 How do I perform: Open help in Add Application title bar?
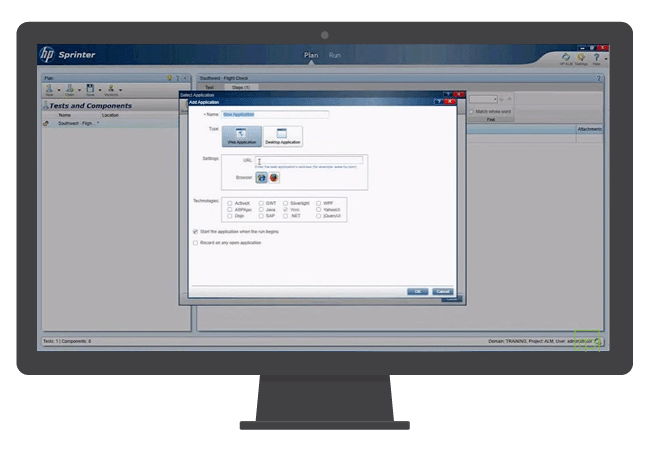click(439, 102)
